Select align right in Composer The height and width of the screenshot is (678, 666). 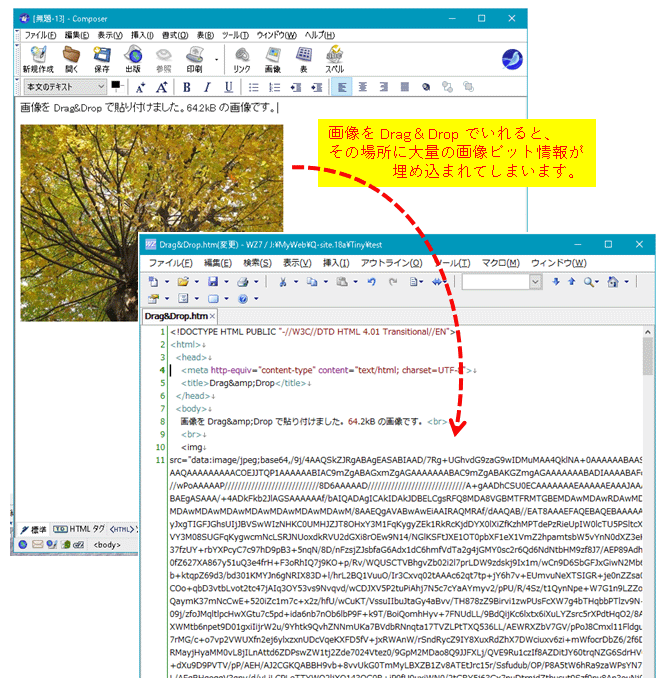(384, 87)
